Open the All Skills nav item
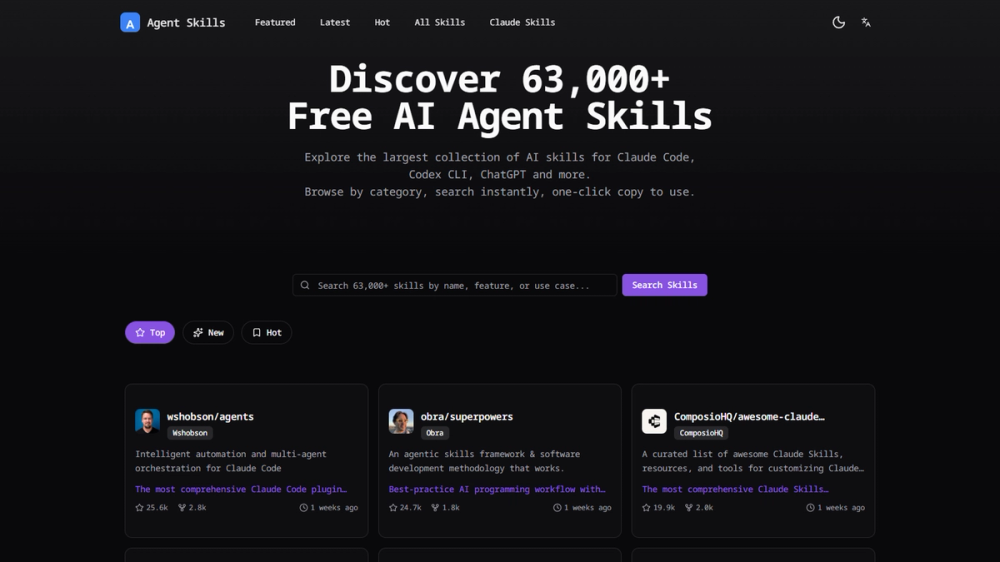This screenshot has height=562, width=1000. coord(439,22)
